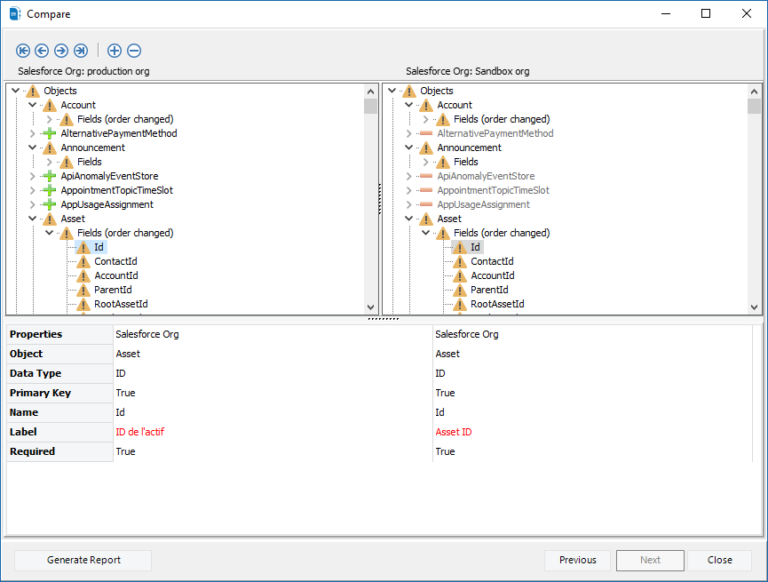Click left tree scrollbar down arrow
The height and width of the screenshot is (582, 768).
tap(370, 307)
